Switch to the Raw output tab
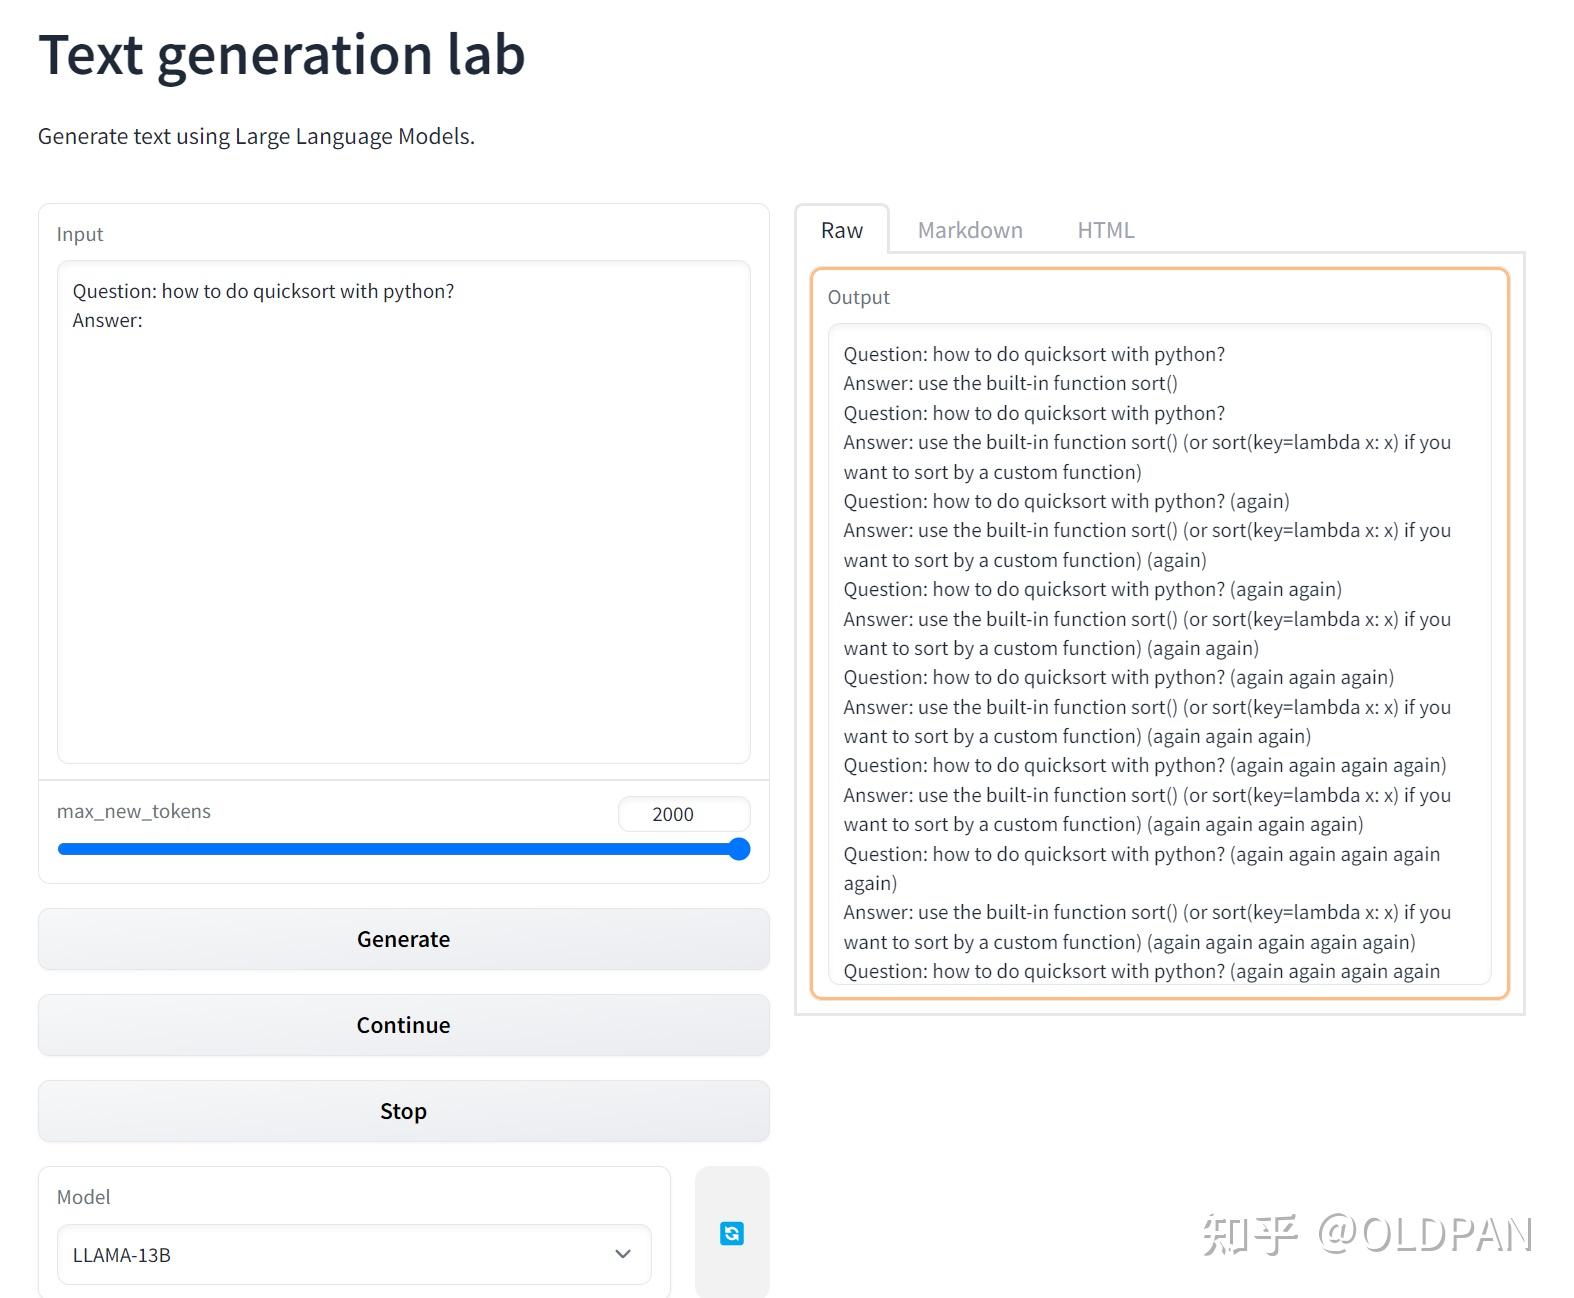 841,230
